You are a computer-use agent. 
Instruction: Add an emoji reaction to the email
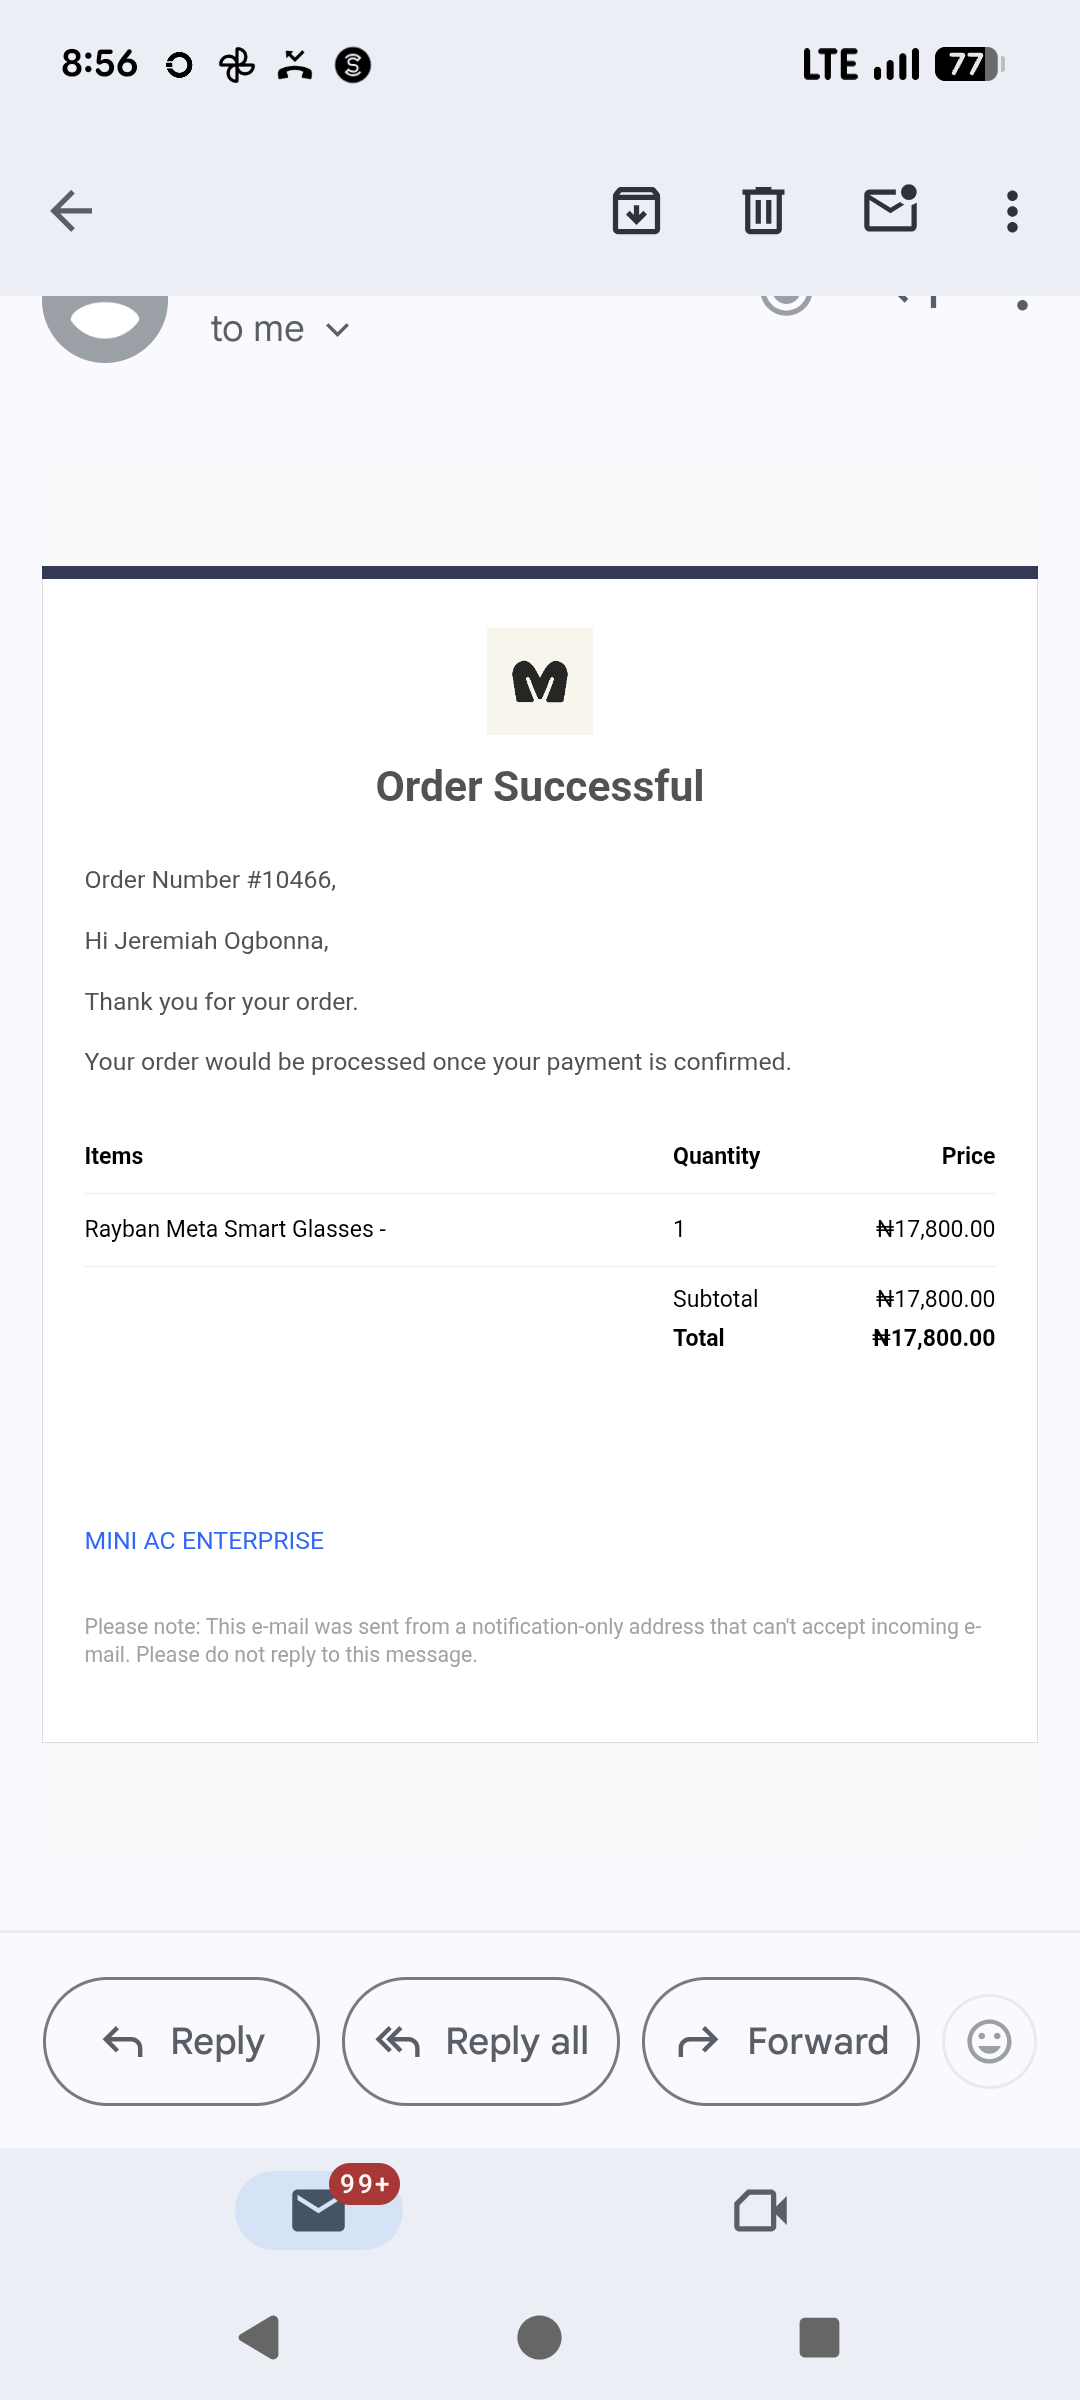[x=989, y=2041]
